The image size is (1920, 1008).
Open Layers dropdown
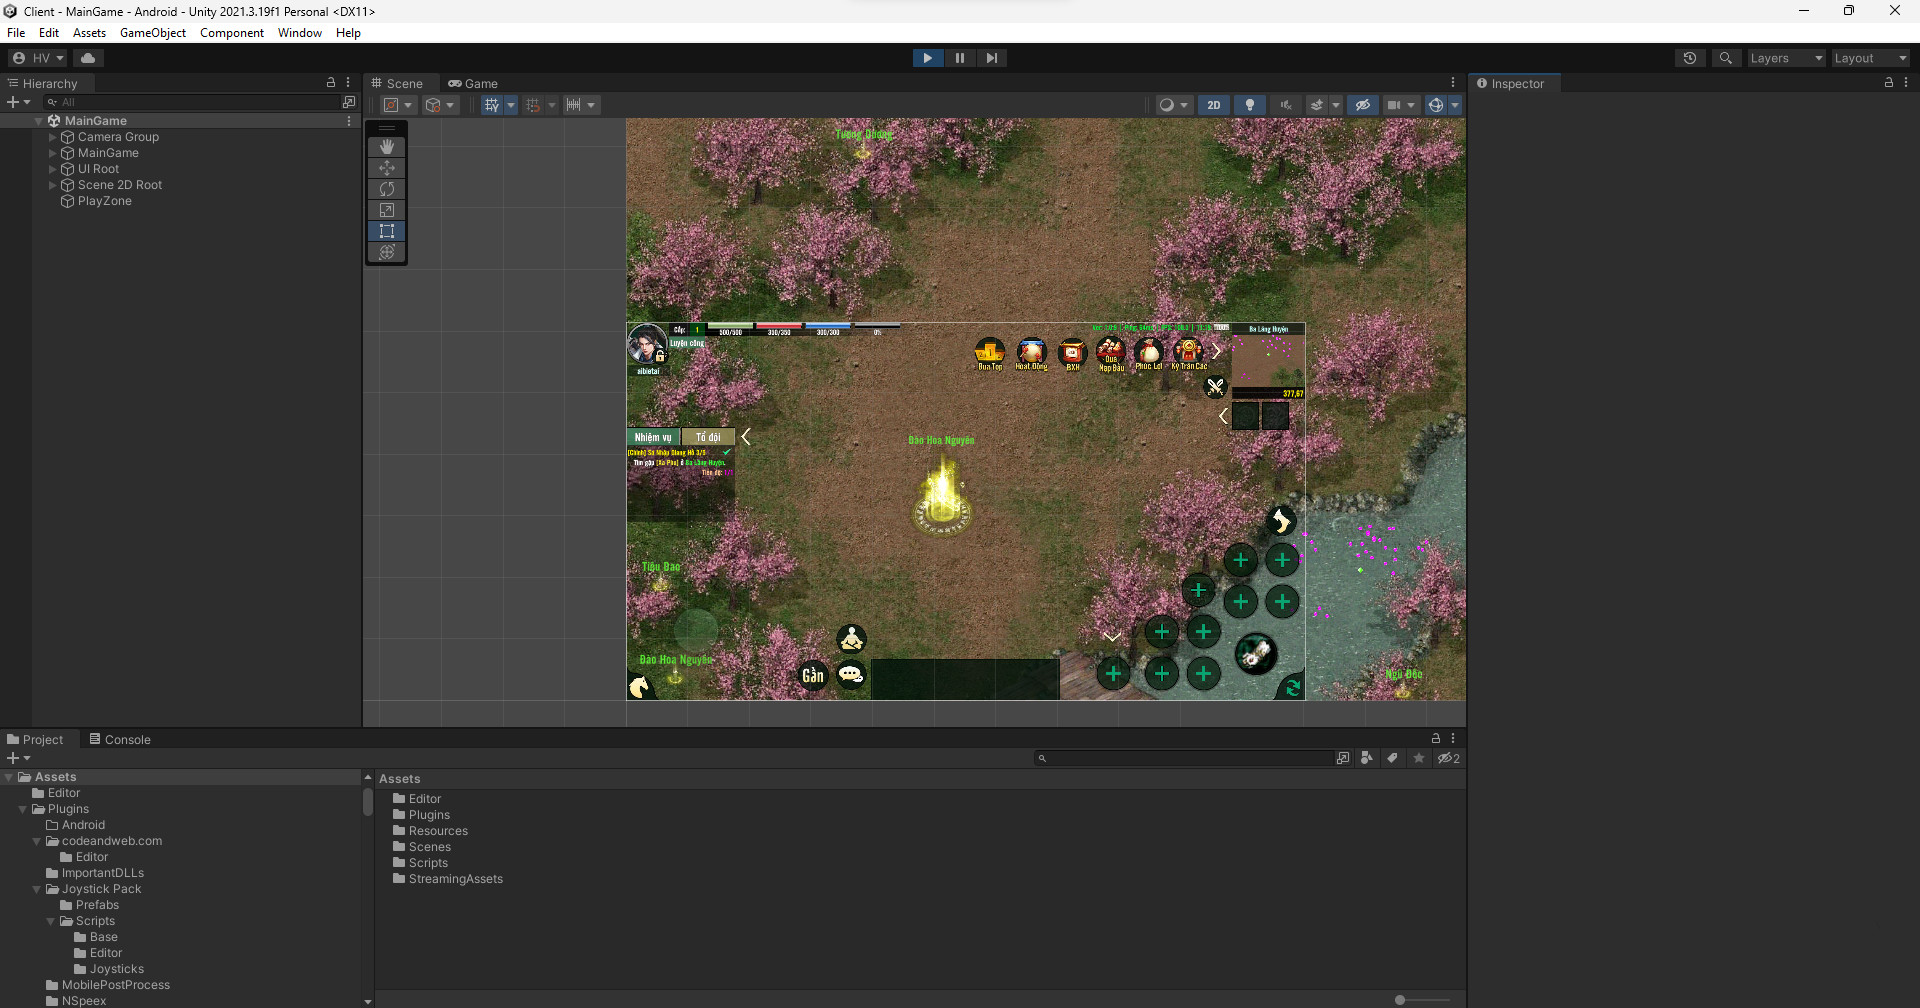click(x=1786, y=58)
